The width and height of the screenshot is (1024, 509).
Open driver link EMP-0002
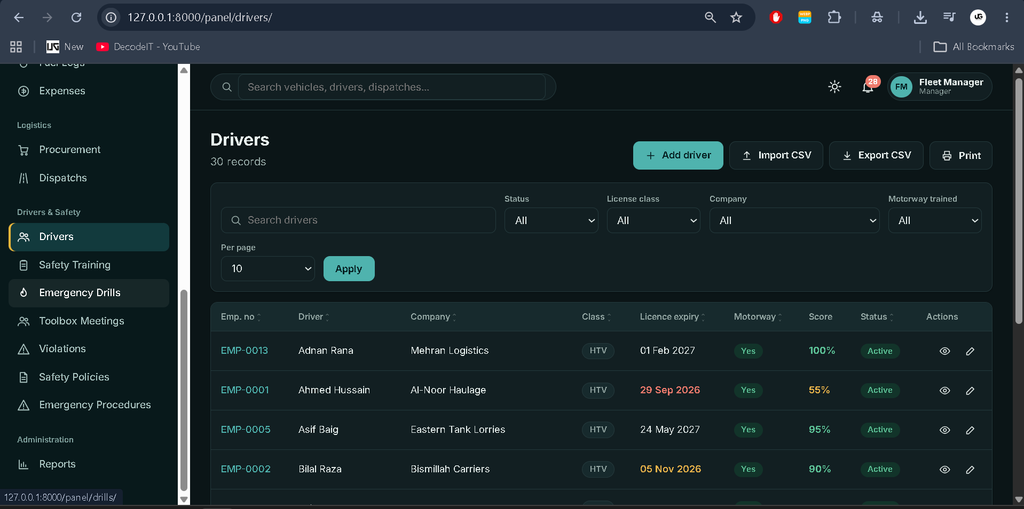tap(246, 469)
